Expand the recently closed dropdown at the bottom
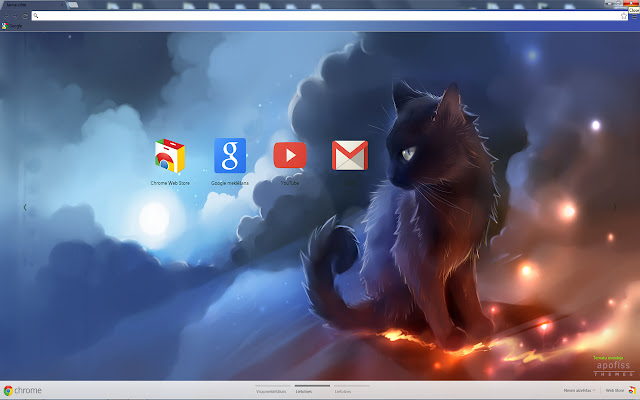Screen dimensions: 640x400 [x=579, y=391]
